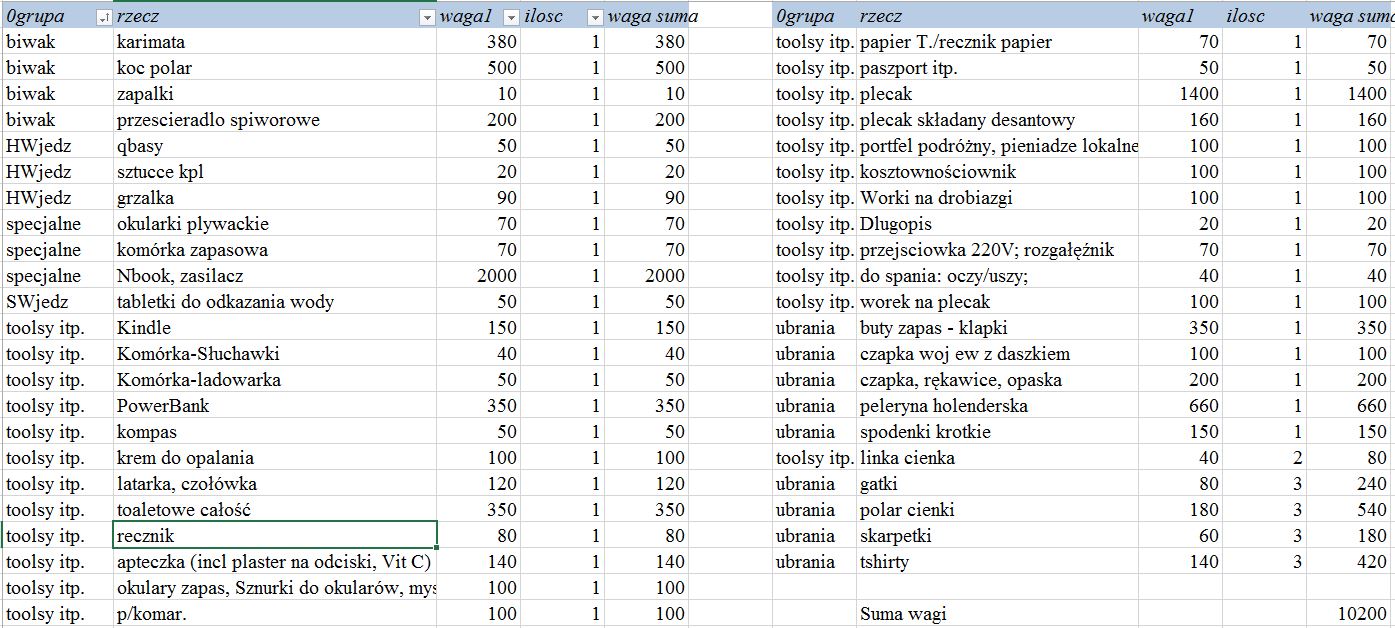
Task: Select the 'zapalki' cell
Action: point(275,94)
